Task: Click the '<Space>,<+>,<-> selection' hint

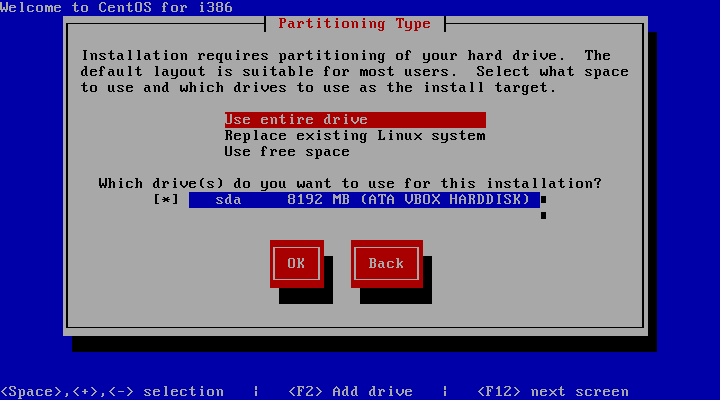Action: [112, 392]
